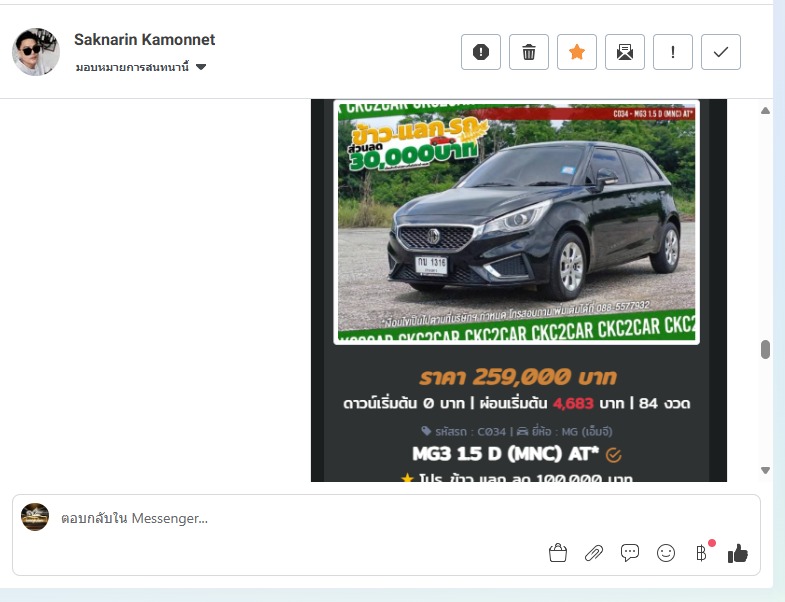Send a thumbs-up like

[x=738, y=553]
